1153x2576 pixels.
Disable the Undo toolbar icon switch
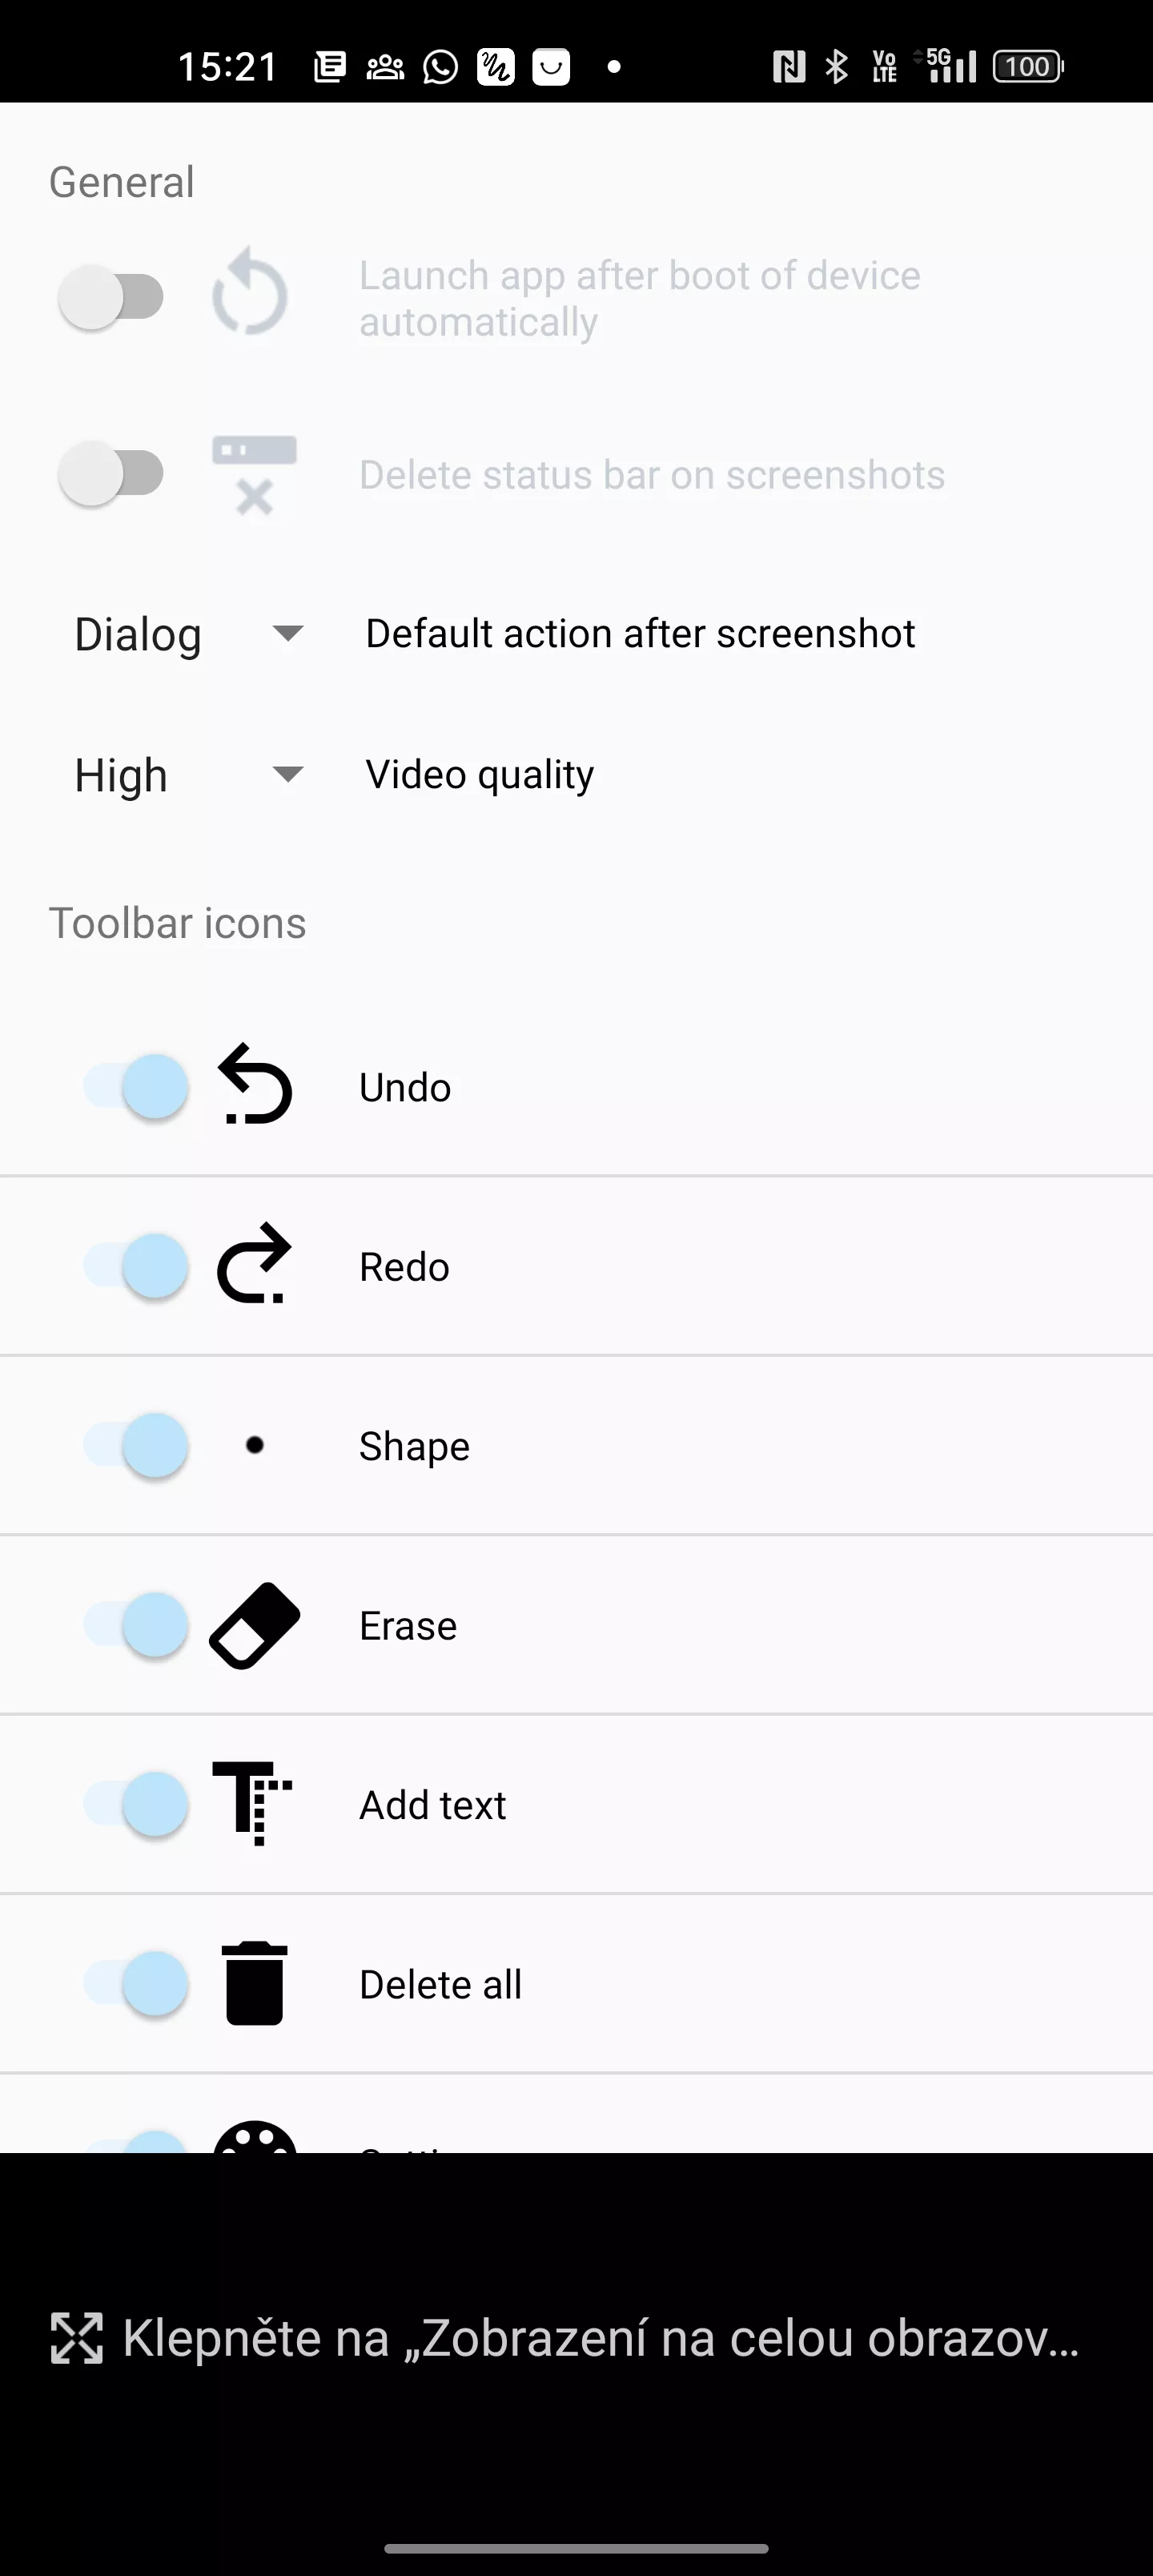pos(137,1086)
